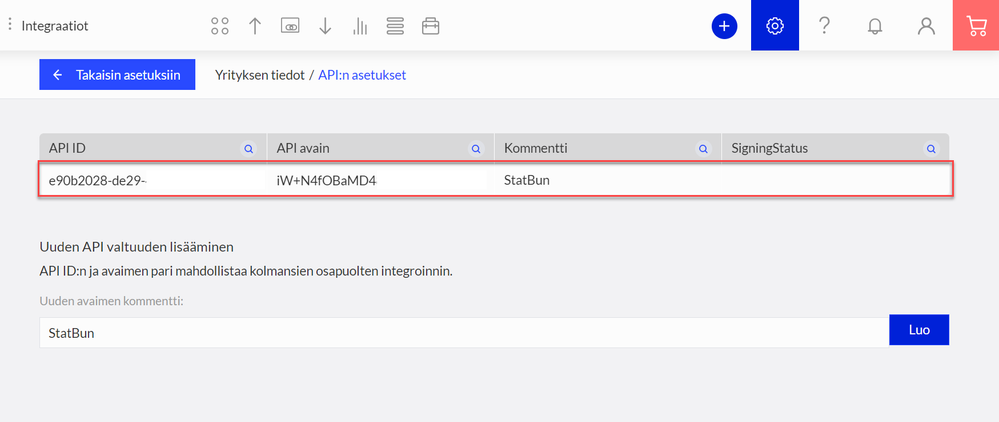Click the payment card icon in toolbar
Image resolution: width=999 pixels, height=422 pixels.
(290, 26)
